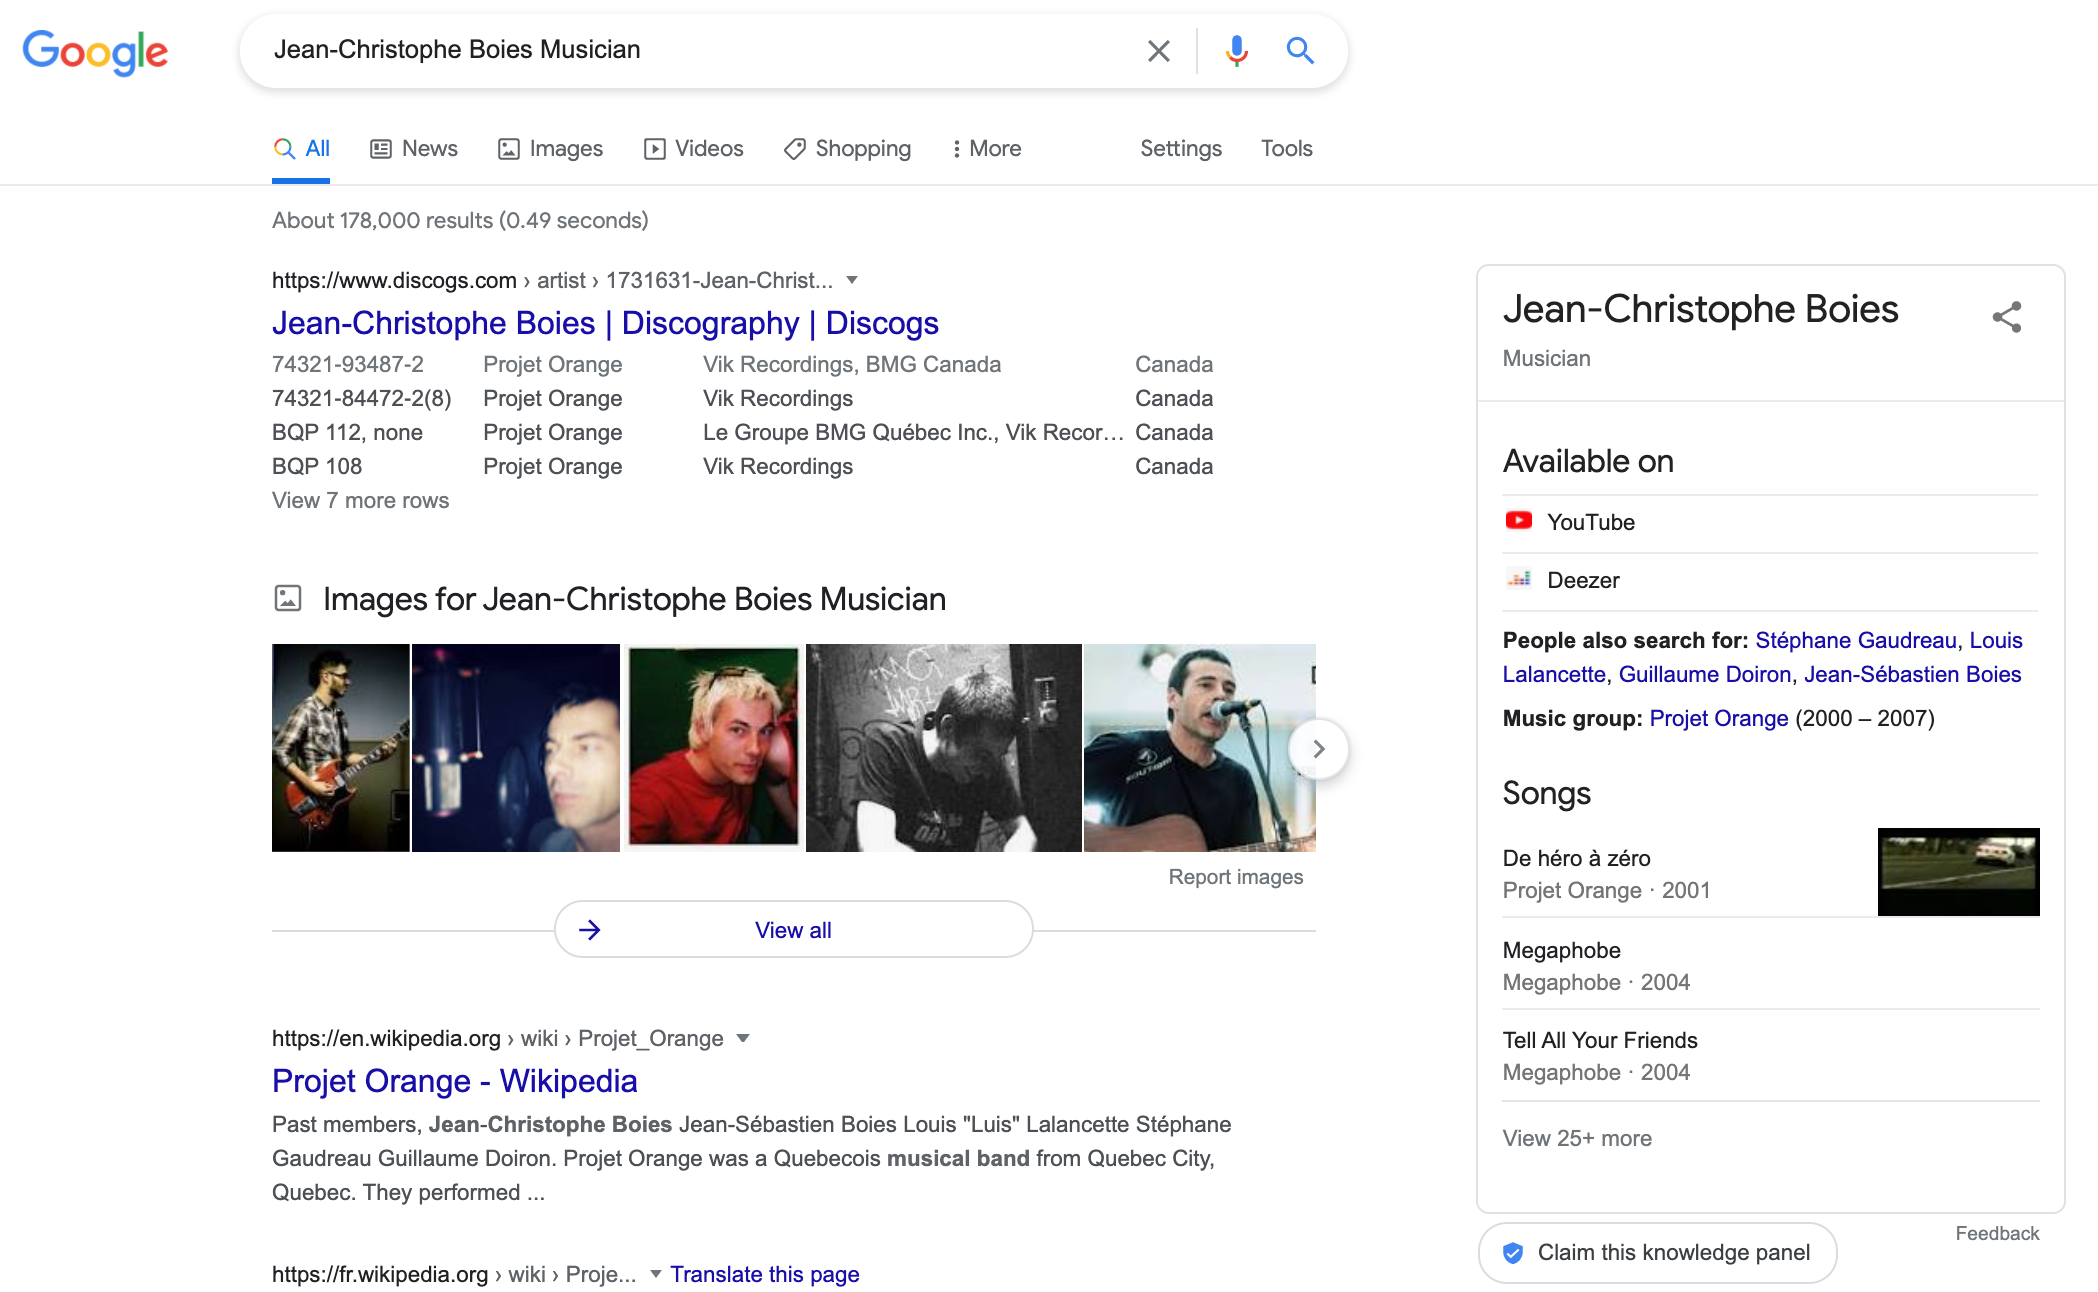Open the Tools menu

[1286, 148]
